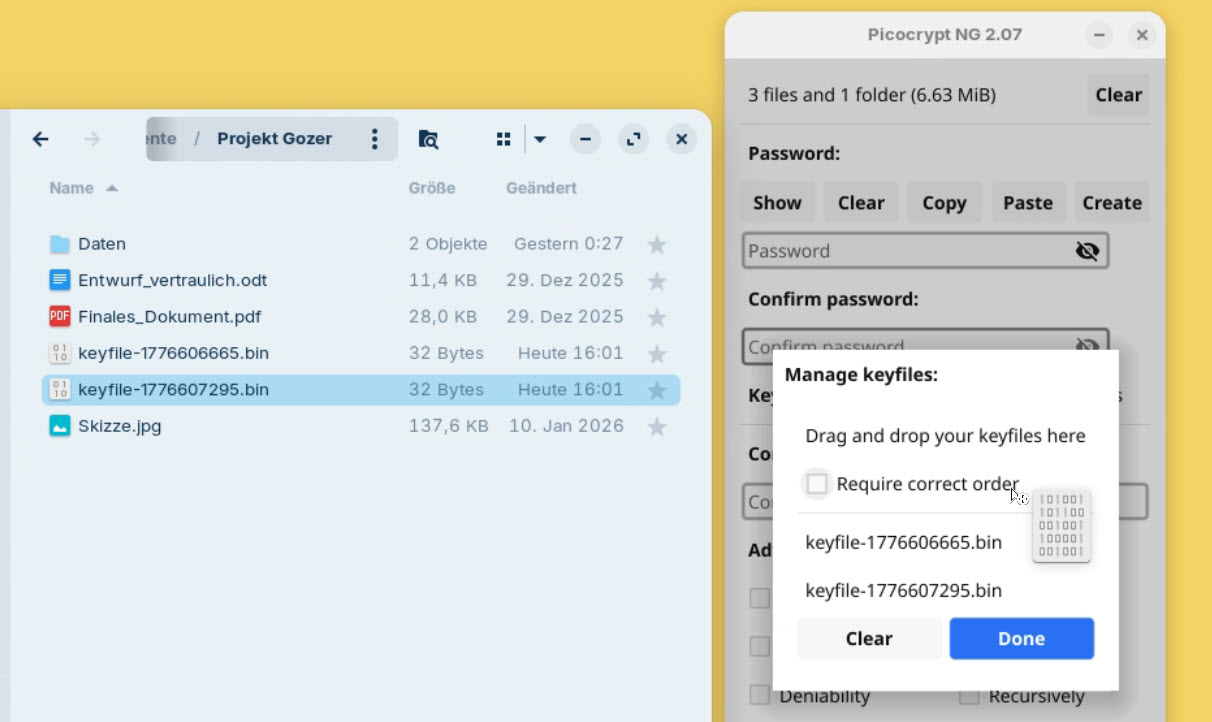Click the Create password button
1212x722 pixels.
pos(1111,203)
